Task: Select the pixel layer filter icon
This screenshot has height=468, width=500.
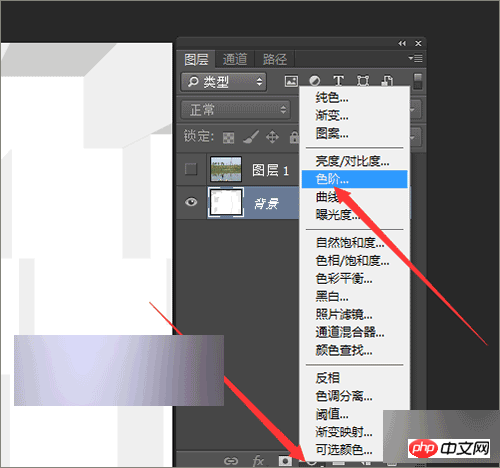Action: coord(291,81)
